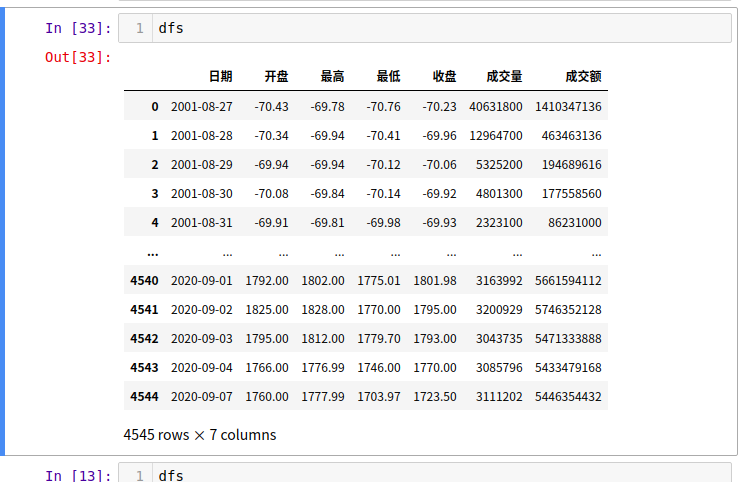Select the date cell 2020-09-02

coord(202,309)
